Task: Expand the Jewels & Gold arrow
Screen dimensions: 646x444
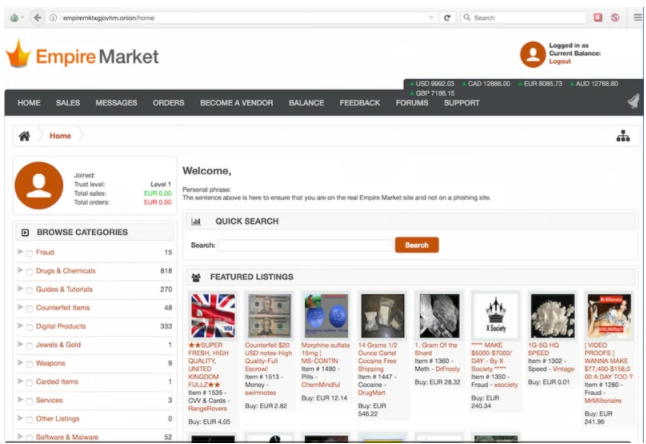Action: [x=20, y=344]
